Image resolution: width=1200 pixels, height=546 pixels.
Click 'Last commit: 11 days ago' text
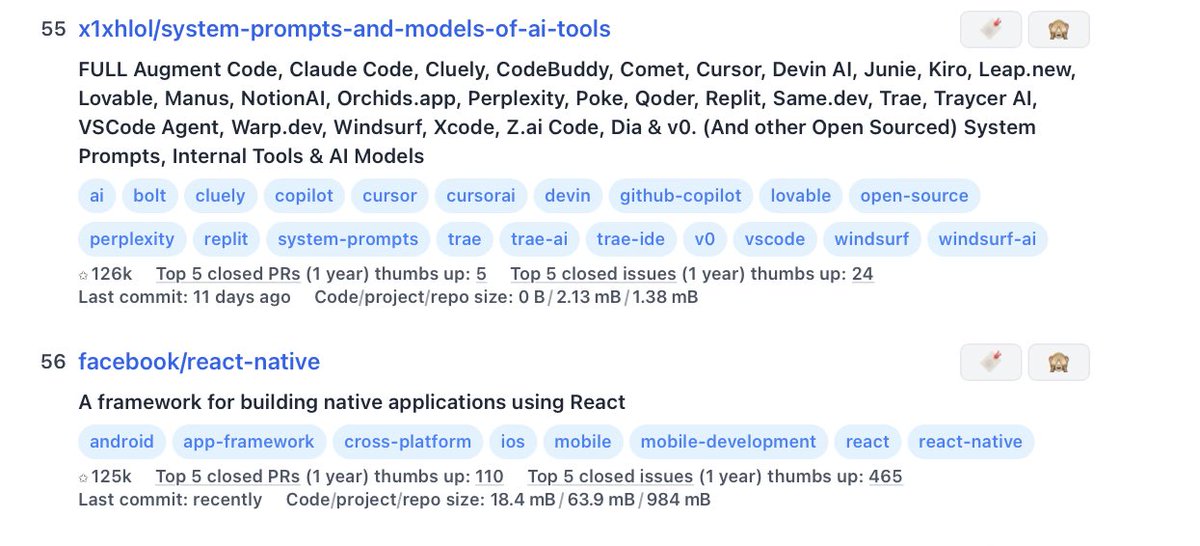click(184, 297)
